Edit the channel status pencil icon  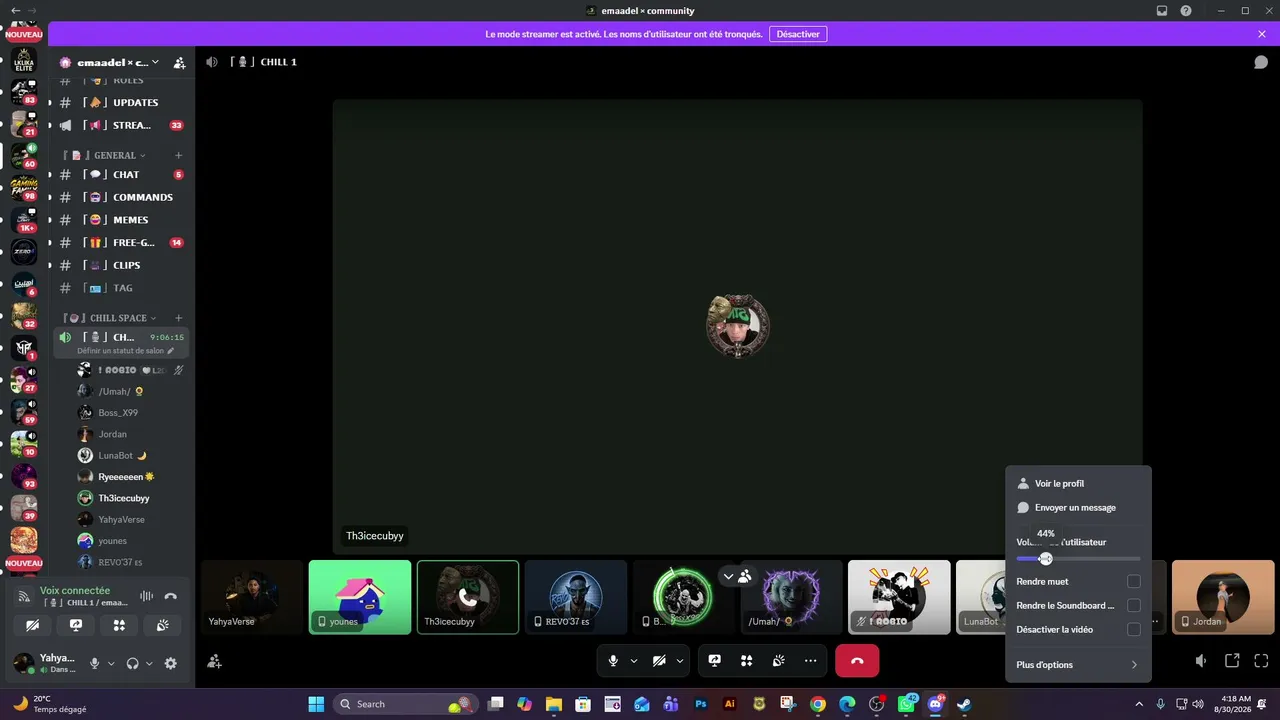[x=171, y=351]
